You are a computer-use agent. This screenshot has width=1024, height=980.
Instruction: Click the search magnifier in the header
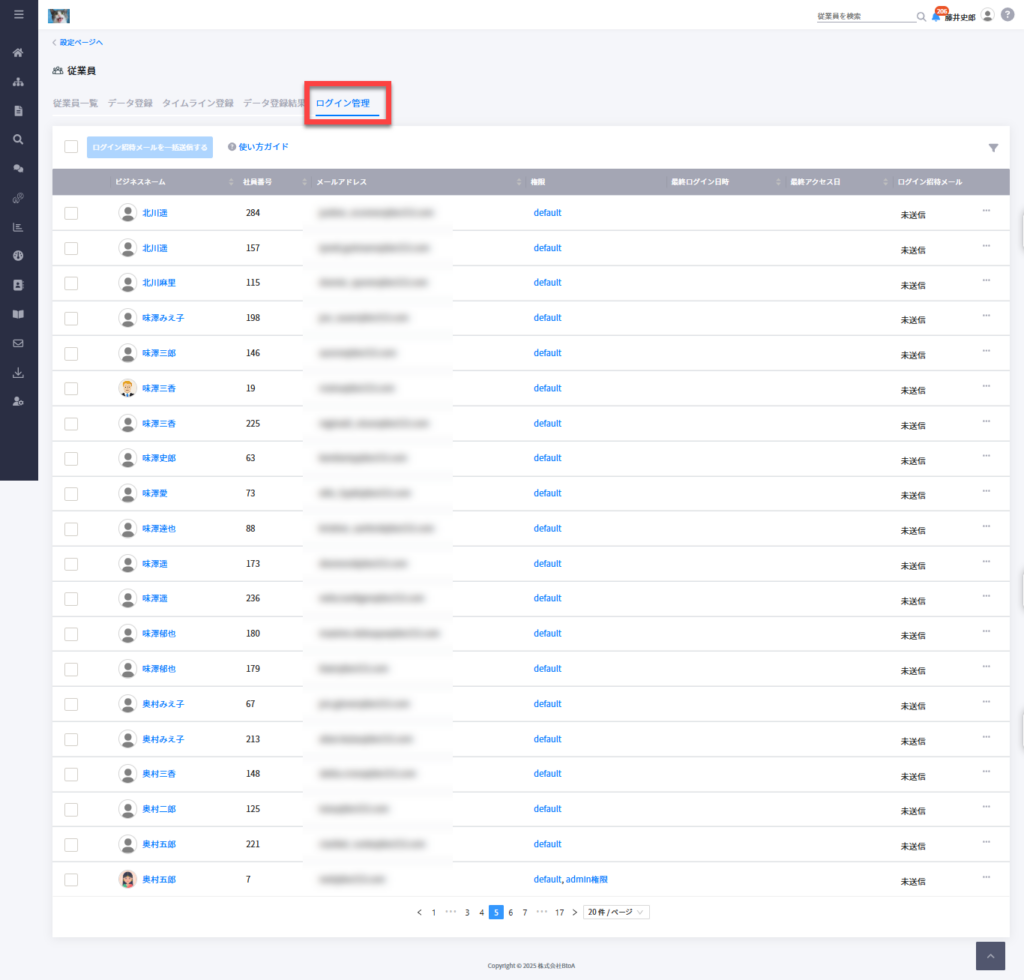tap(921, 16)
